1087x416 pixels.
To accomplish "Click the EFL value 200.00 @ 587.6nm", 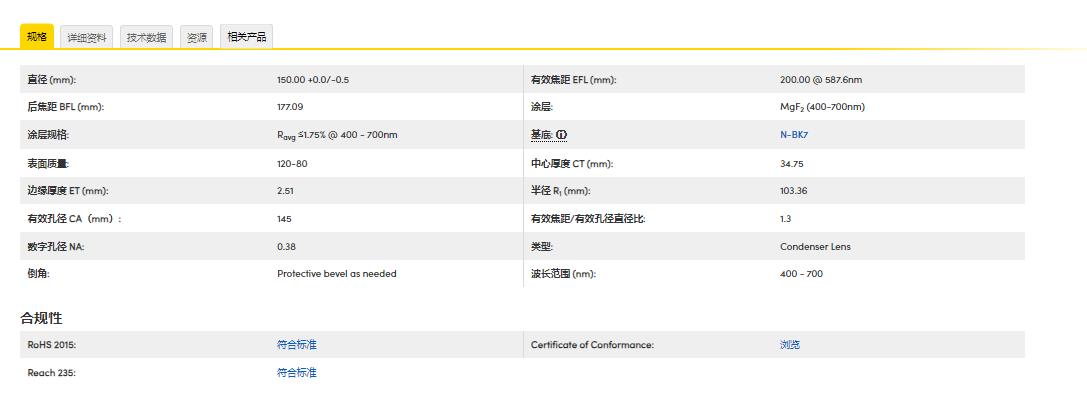I will [820, 80].
